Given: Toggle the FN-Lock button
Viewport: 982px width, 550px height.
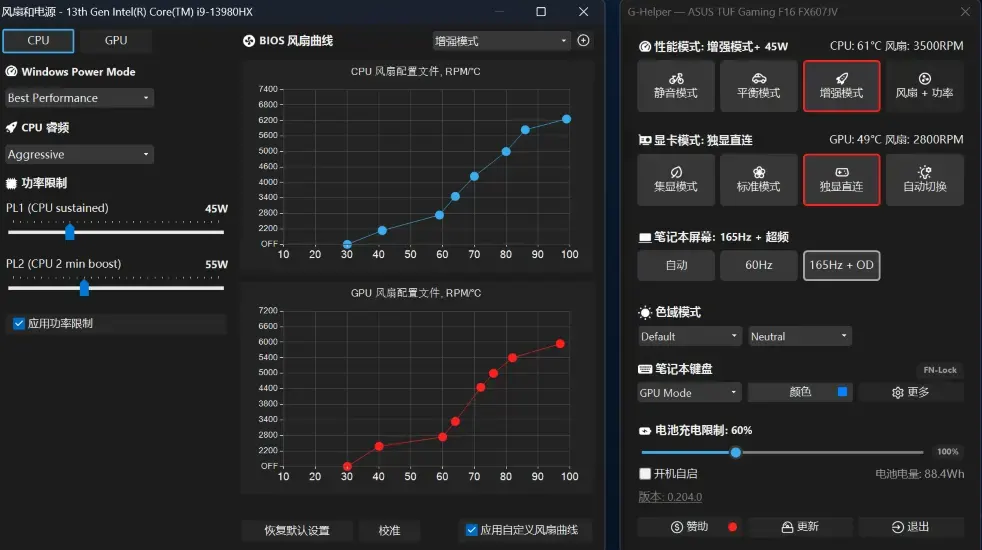Looking at the screenshot, I should click(x=939, y=370).
